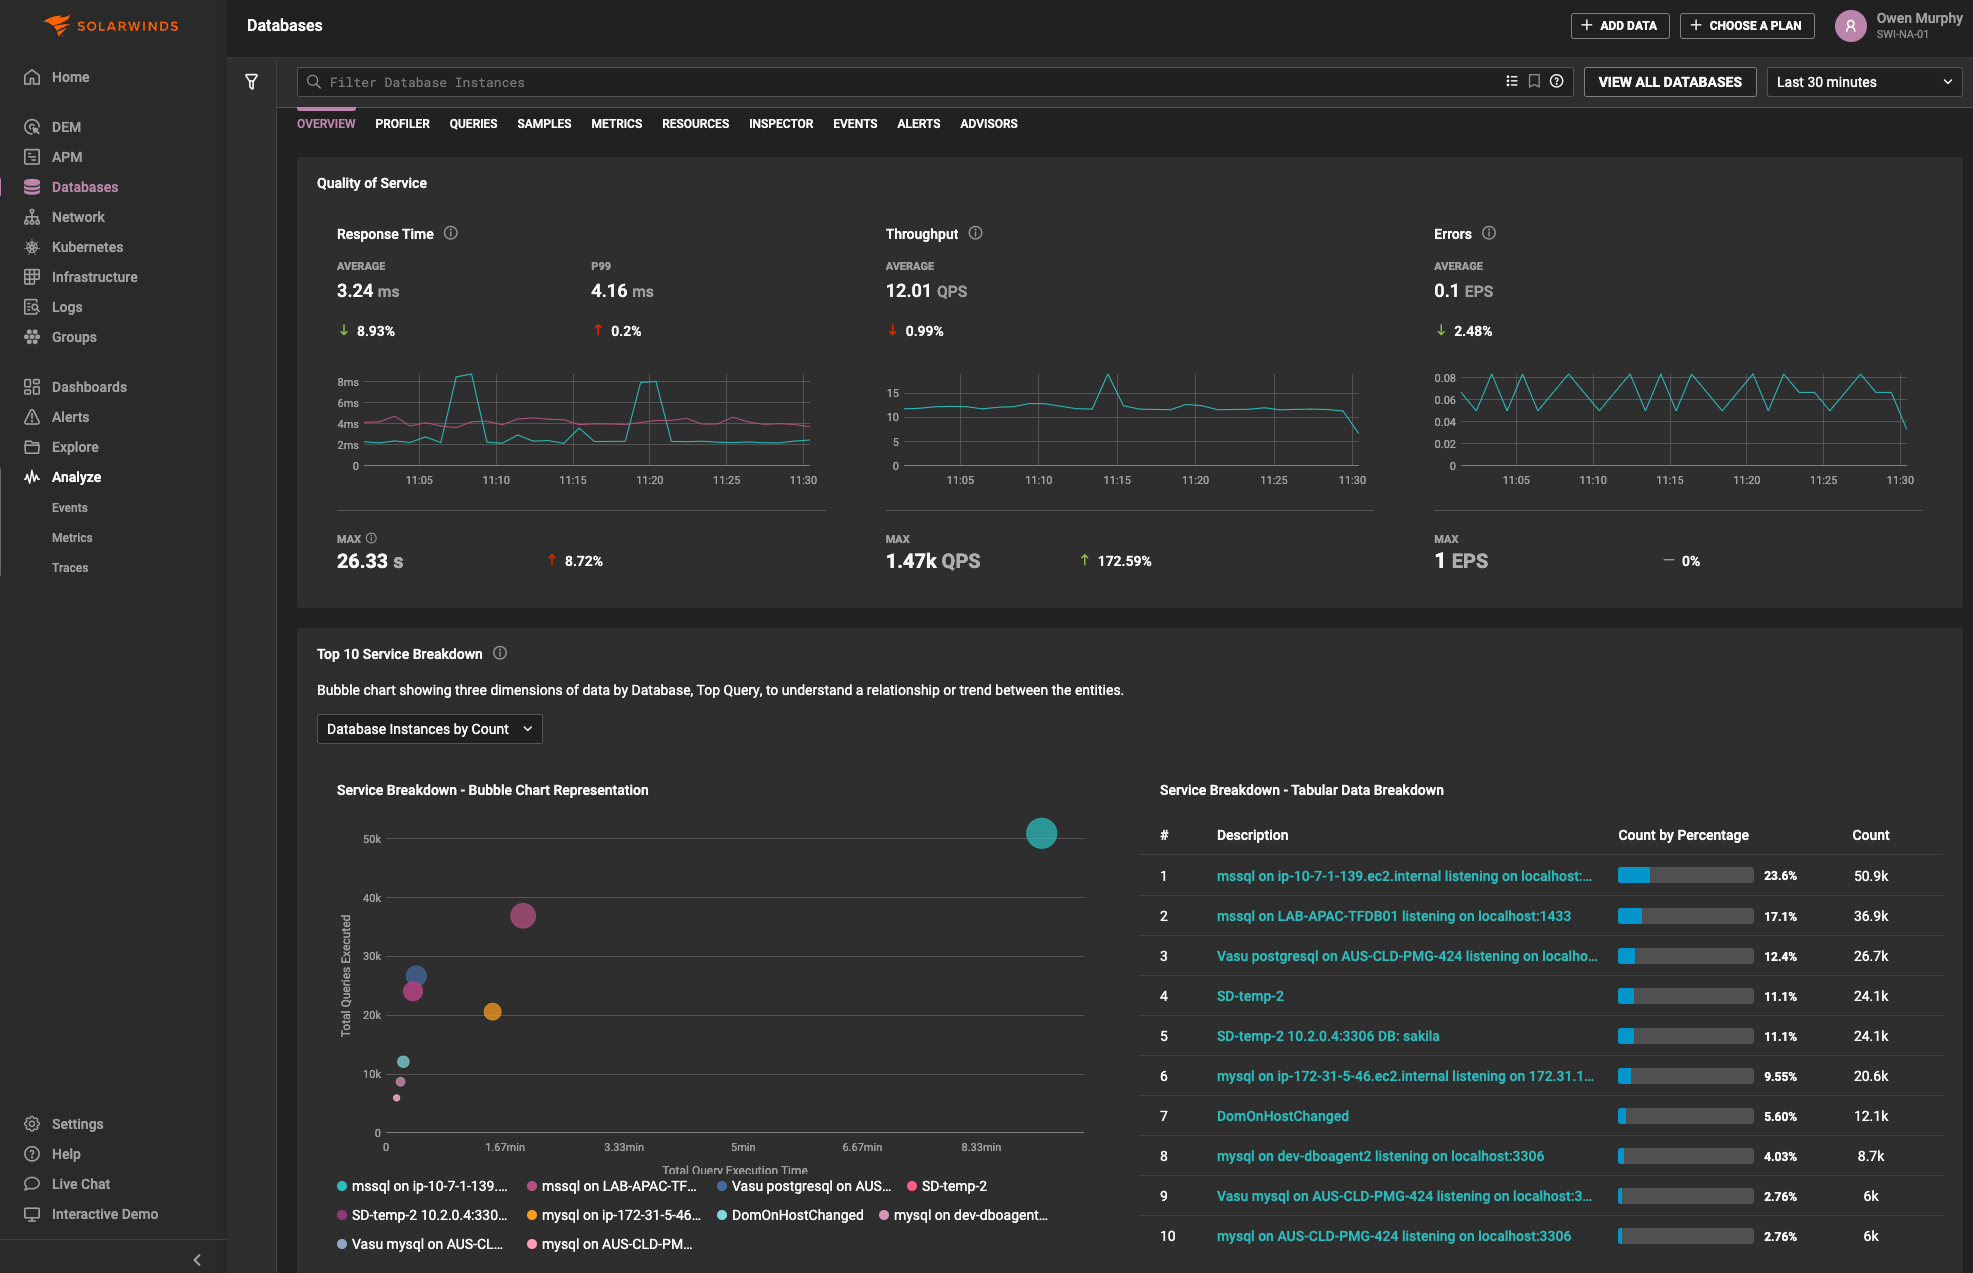Click the Response Time info icon

point(451,233)
